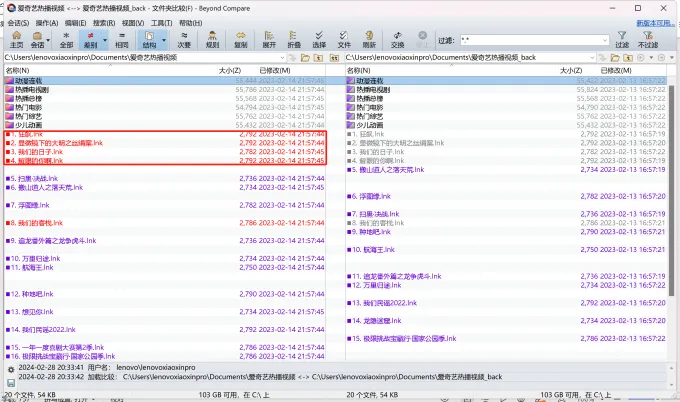Expand the left folder path history dropdown
Screen dimensions: 680x402
[x=282, y=58]
